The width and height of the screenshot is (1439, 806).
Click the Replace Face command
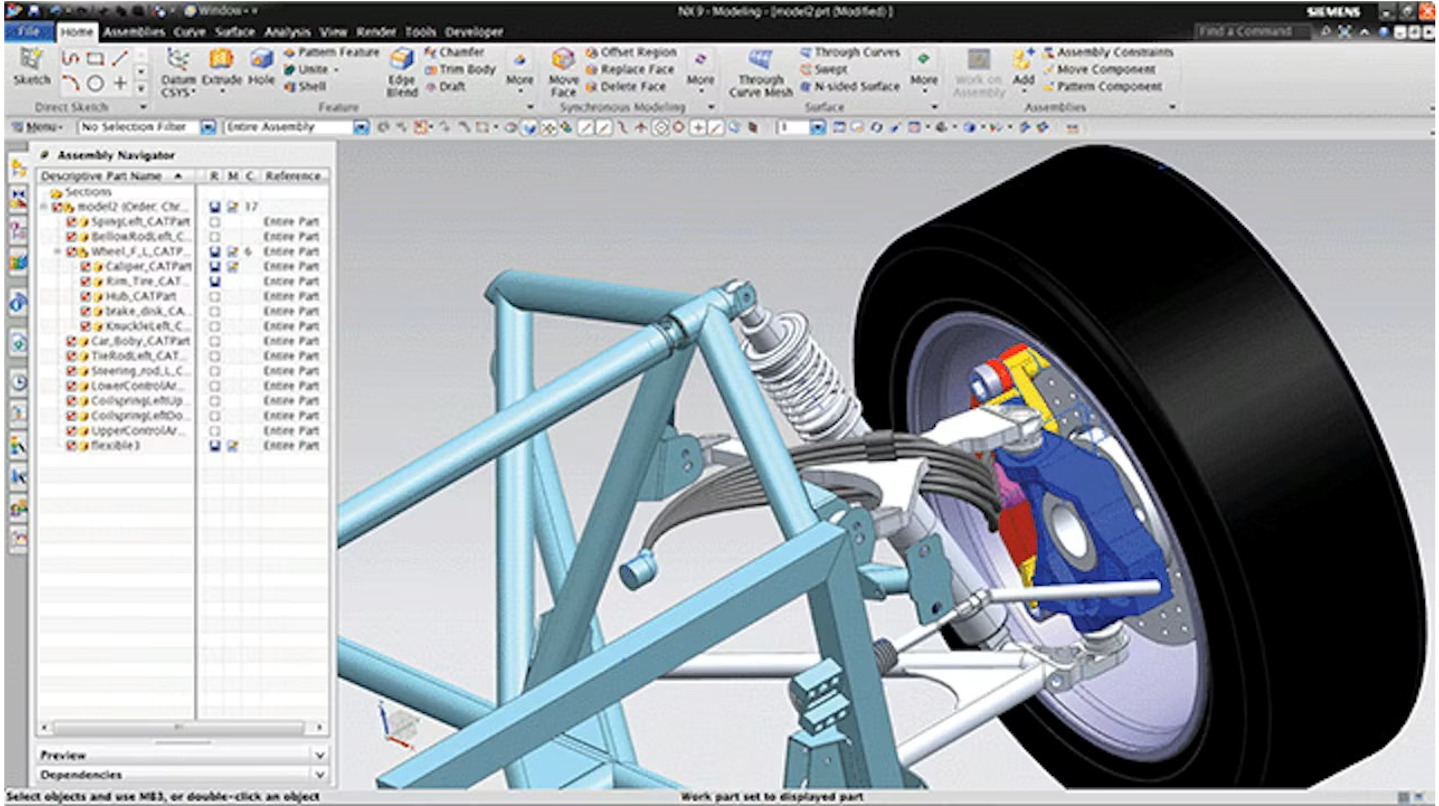tap(630, 69)
